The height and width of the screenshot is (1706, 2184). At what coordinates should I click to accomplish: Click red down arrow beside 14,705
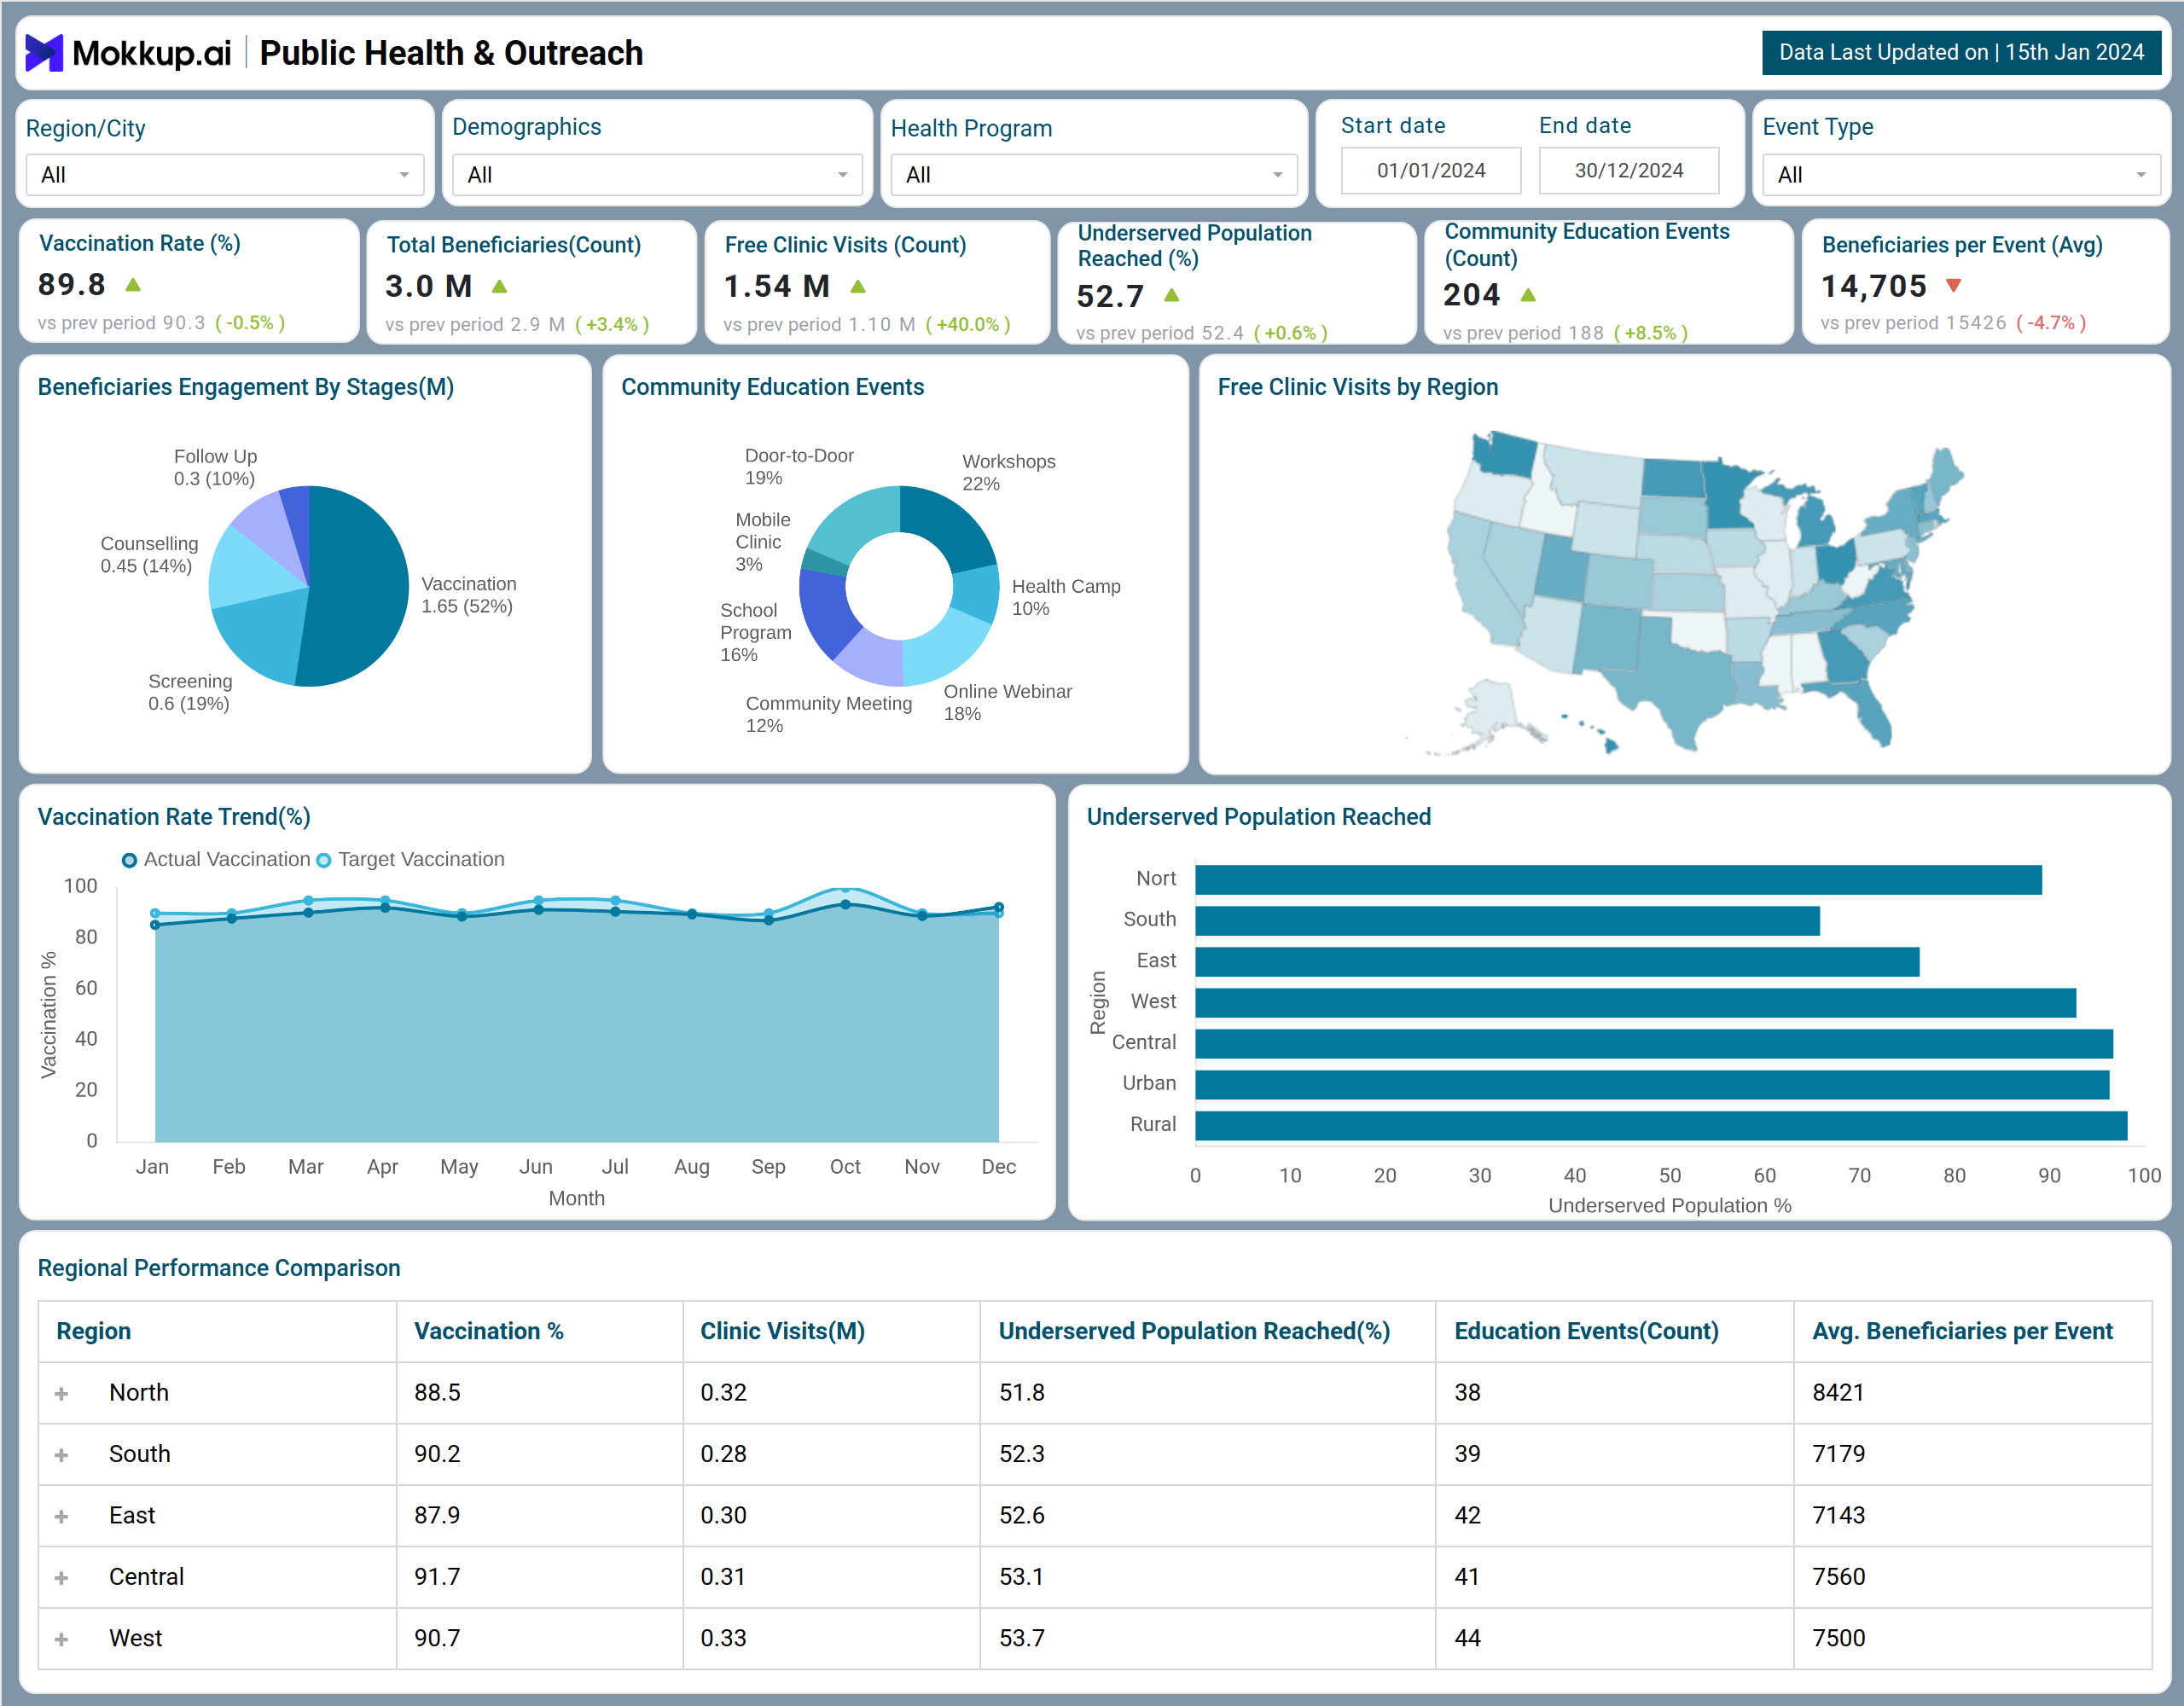1954,286
